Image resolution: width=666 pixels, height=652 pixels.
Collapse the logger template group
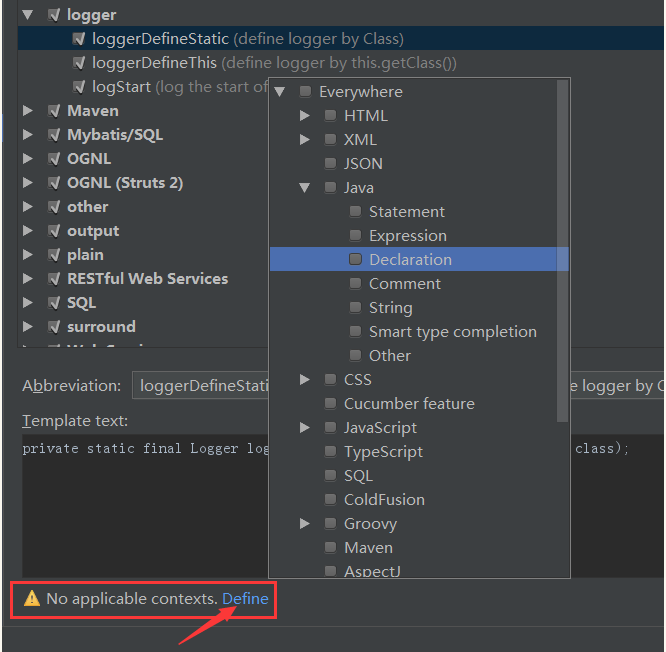(x=28, y=15)
